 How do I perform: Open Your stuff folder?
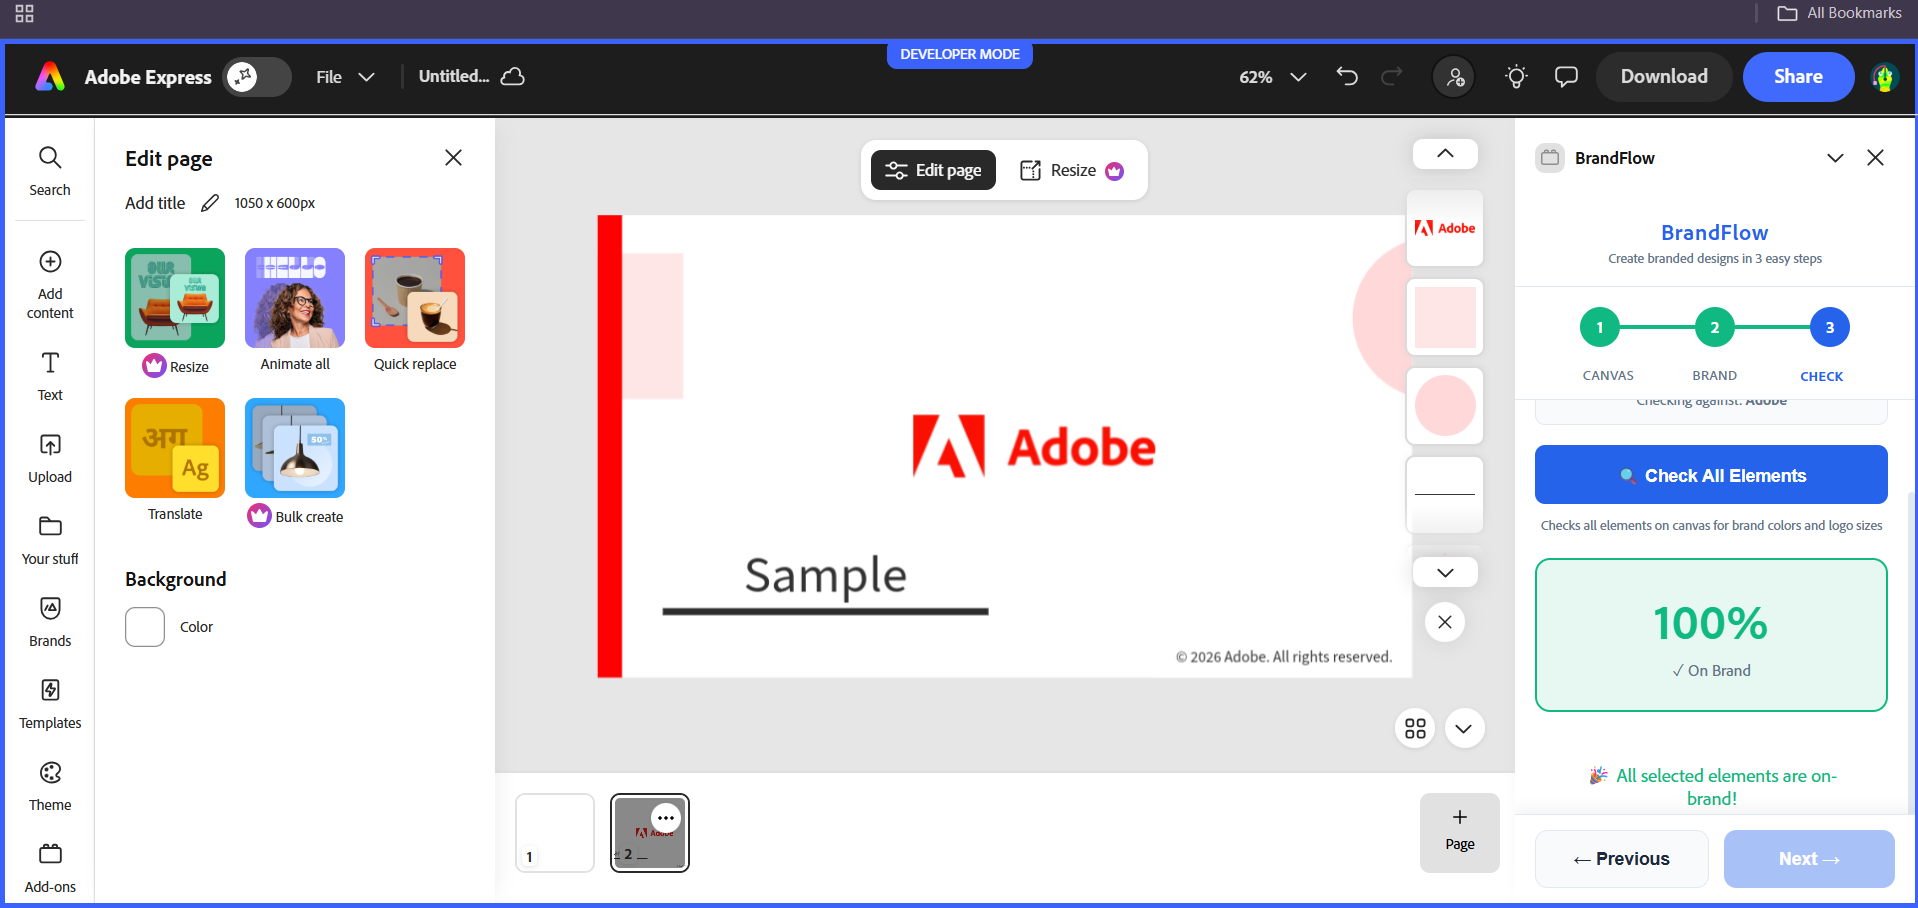click(x=50, y=540)
